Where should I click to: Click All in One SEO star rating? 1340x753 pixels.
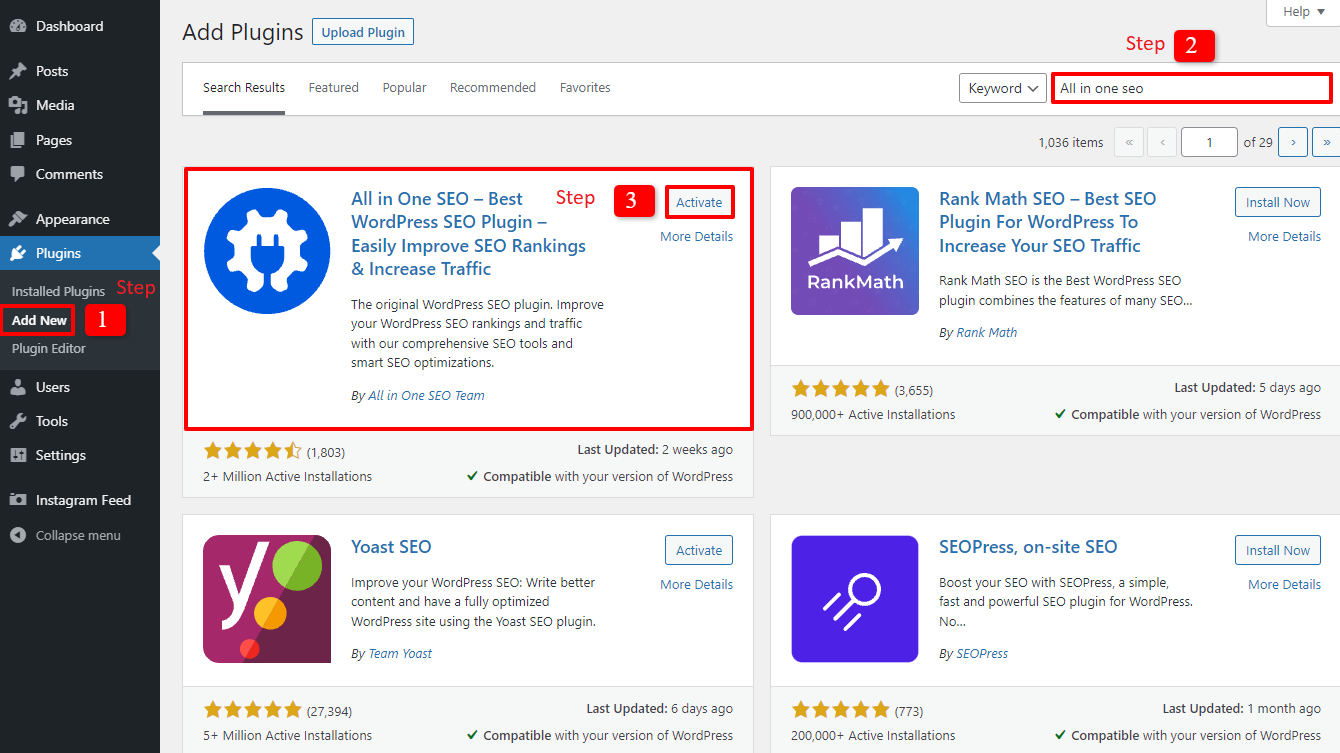tap(252, 451)
